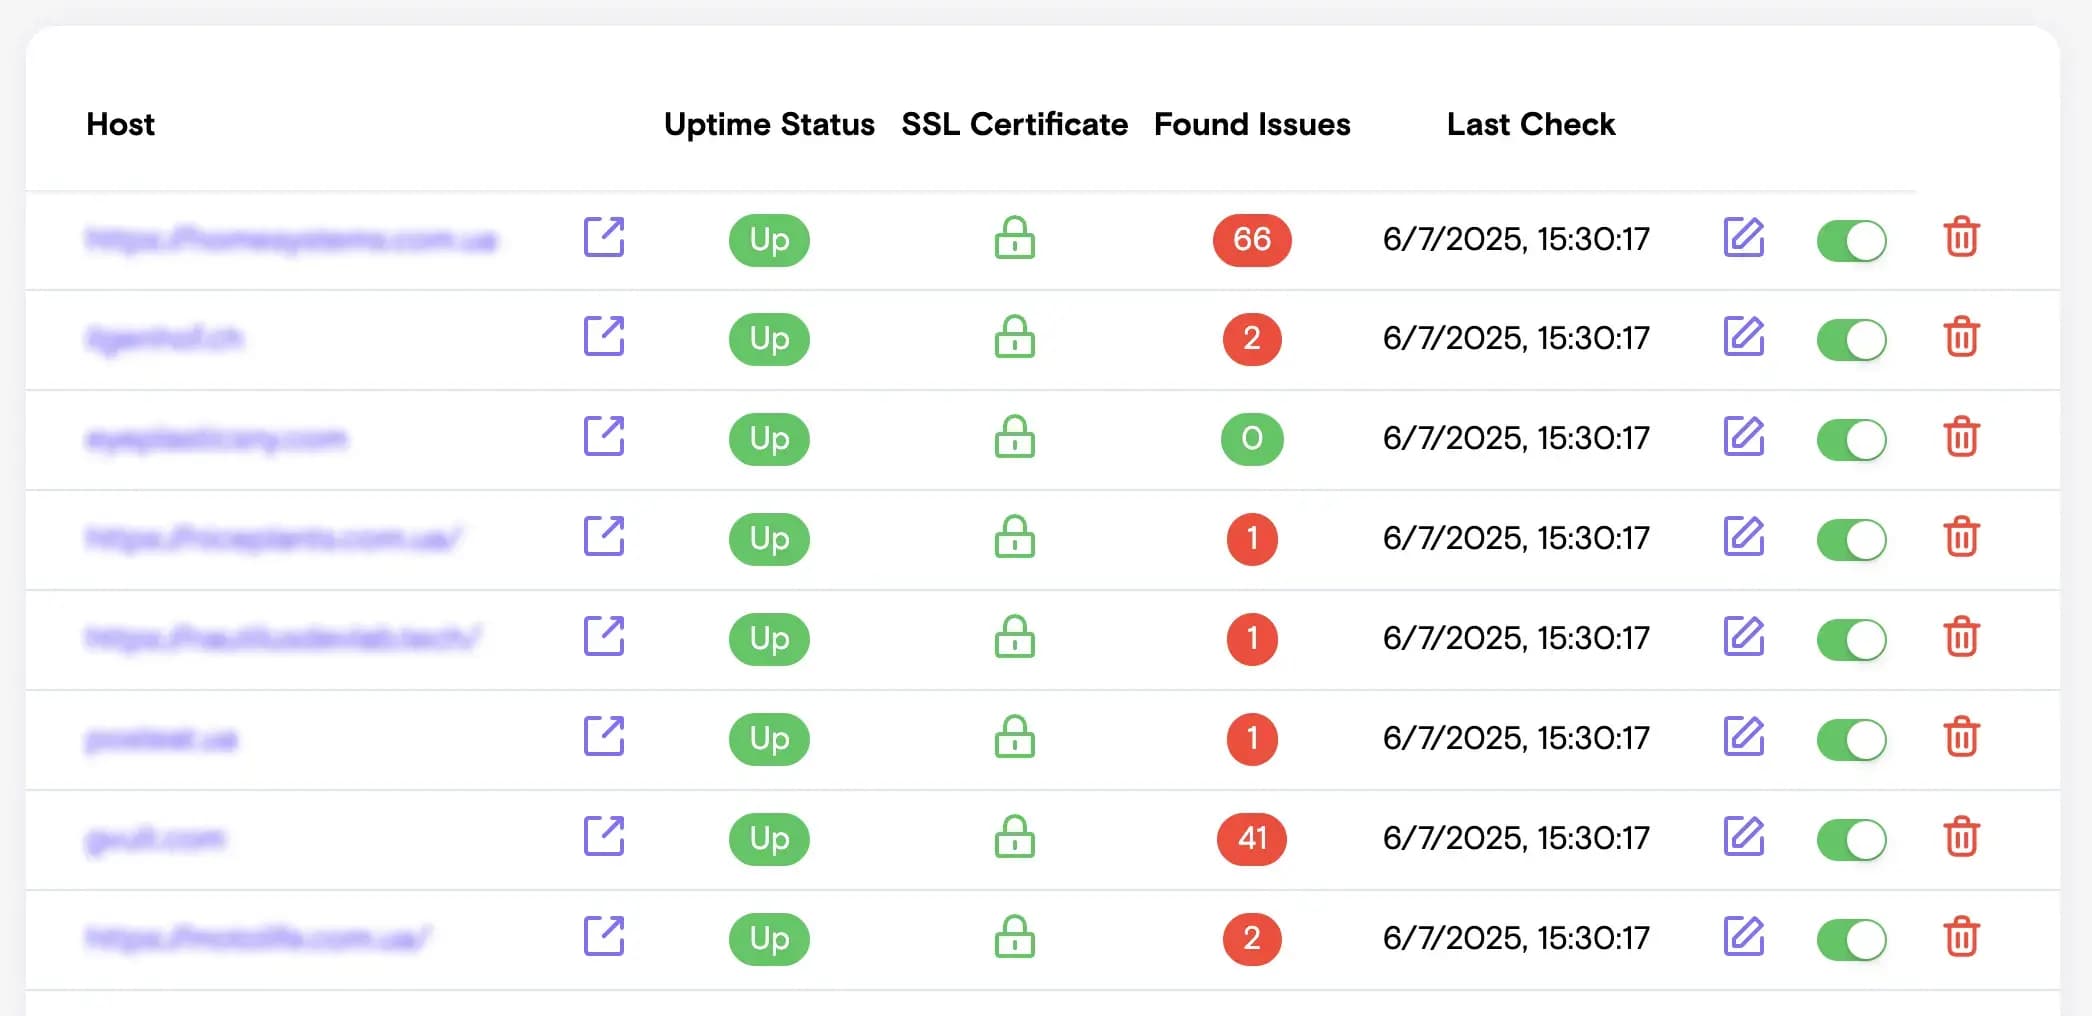Toggle monitoring switch in the fourth host row
2092x1016 pixels.
[x=1852, y=540]
